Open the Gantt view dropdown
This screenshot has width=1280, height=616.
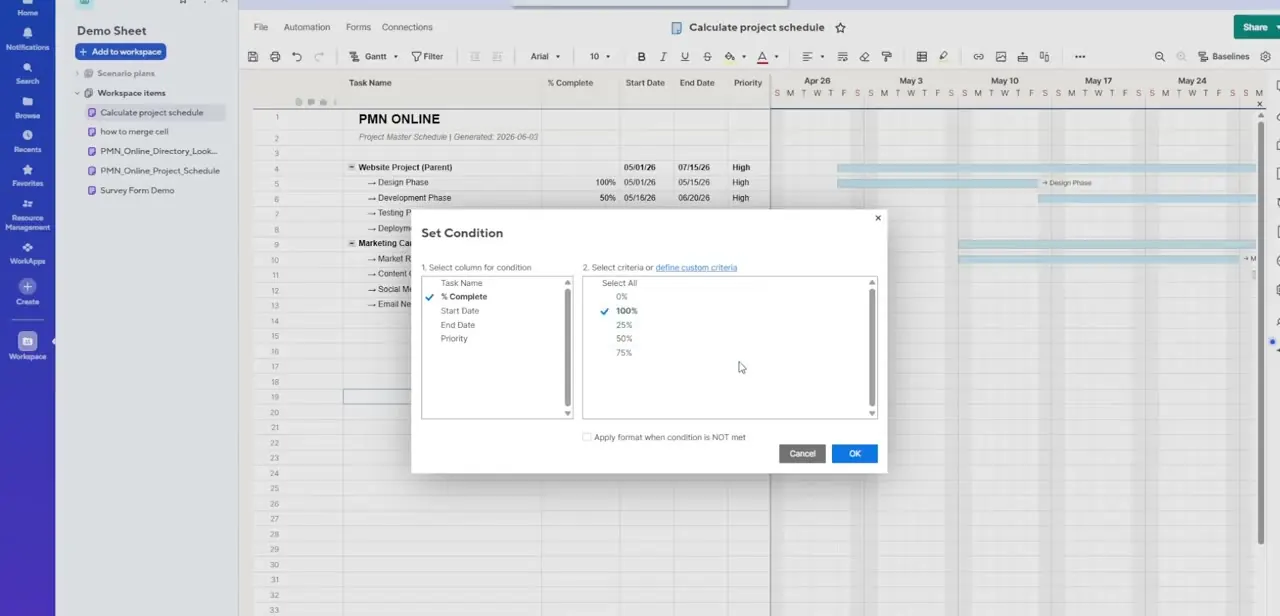tap(372, 57)
